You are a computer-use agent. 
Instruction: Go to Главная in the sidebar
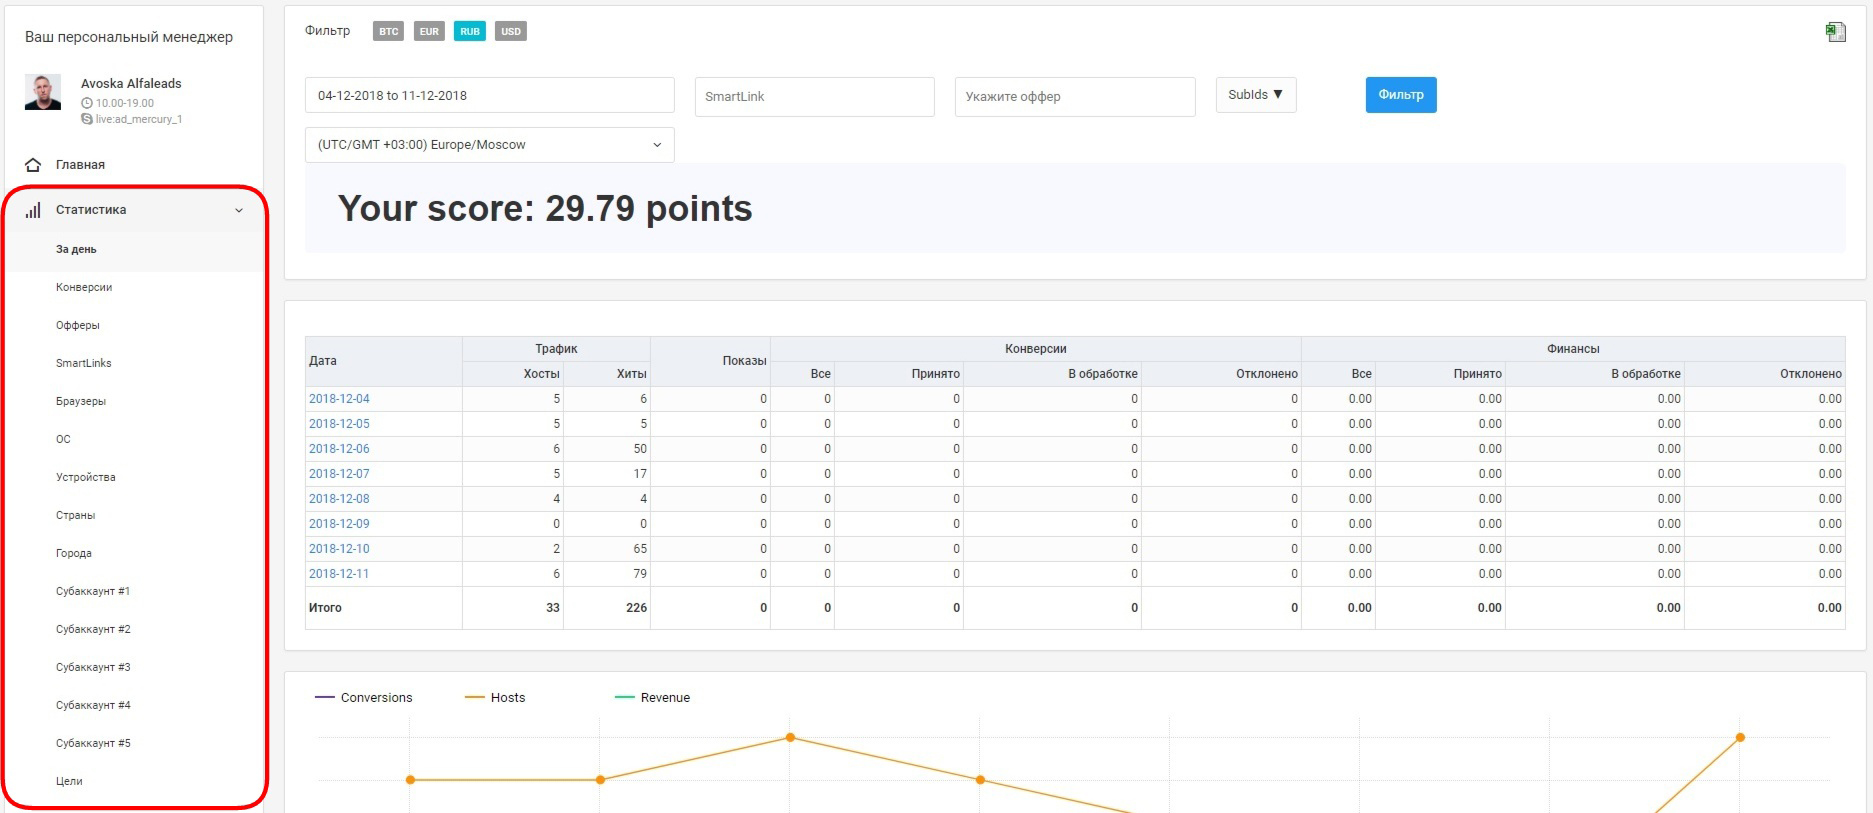[x=80, y=165]
